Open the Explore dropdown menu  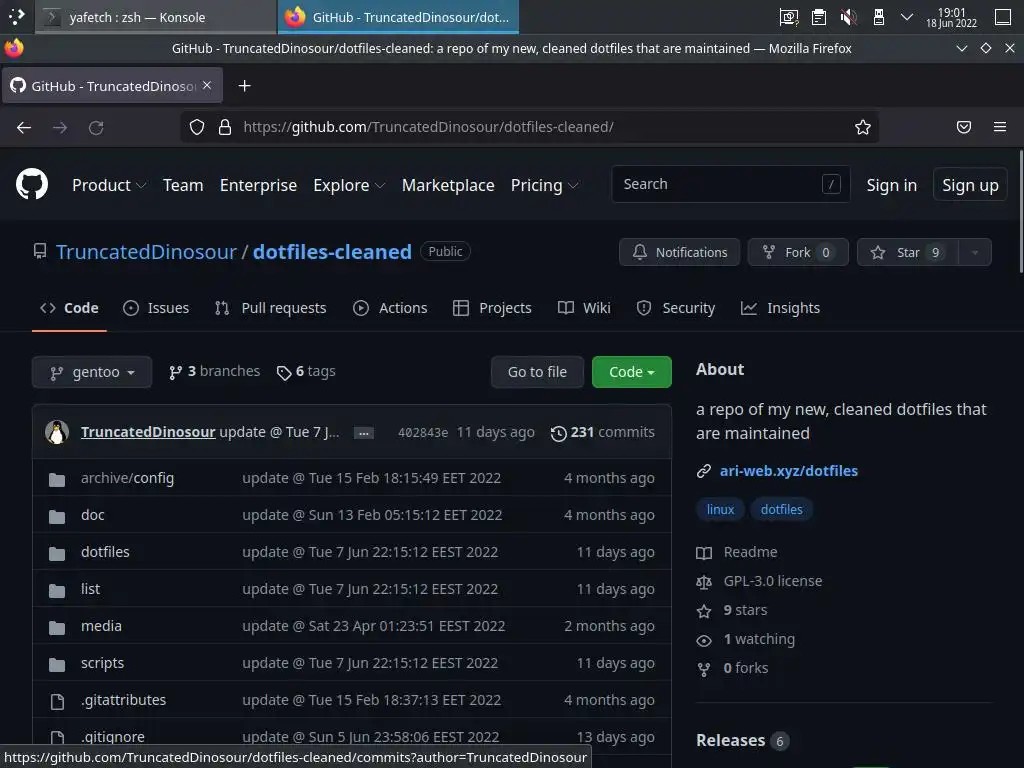pyautogui.click(x=349, y=185)
